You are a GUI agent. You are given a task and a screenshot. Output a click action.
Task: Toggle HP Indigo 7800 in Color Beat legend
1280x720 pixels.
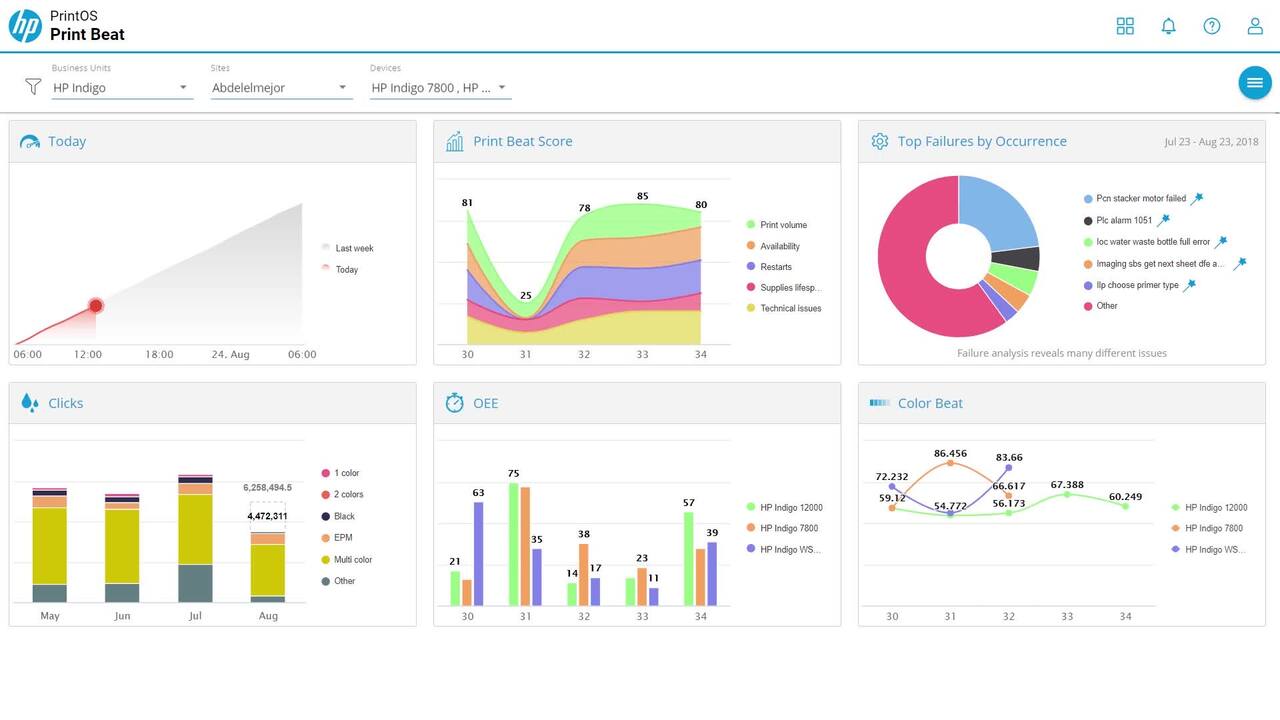1207,528
